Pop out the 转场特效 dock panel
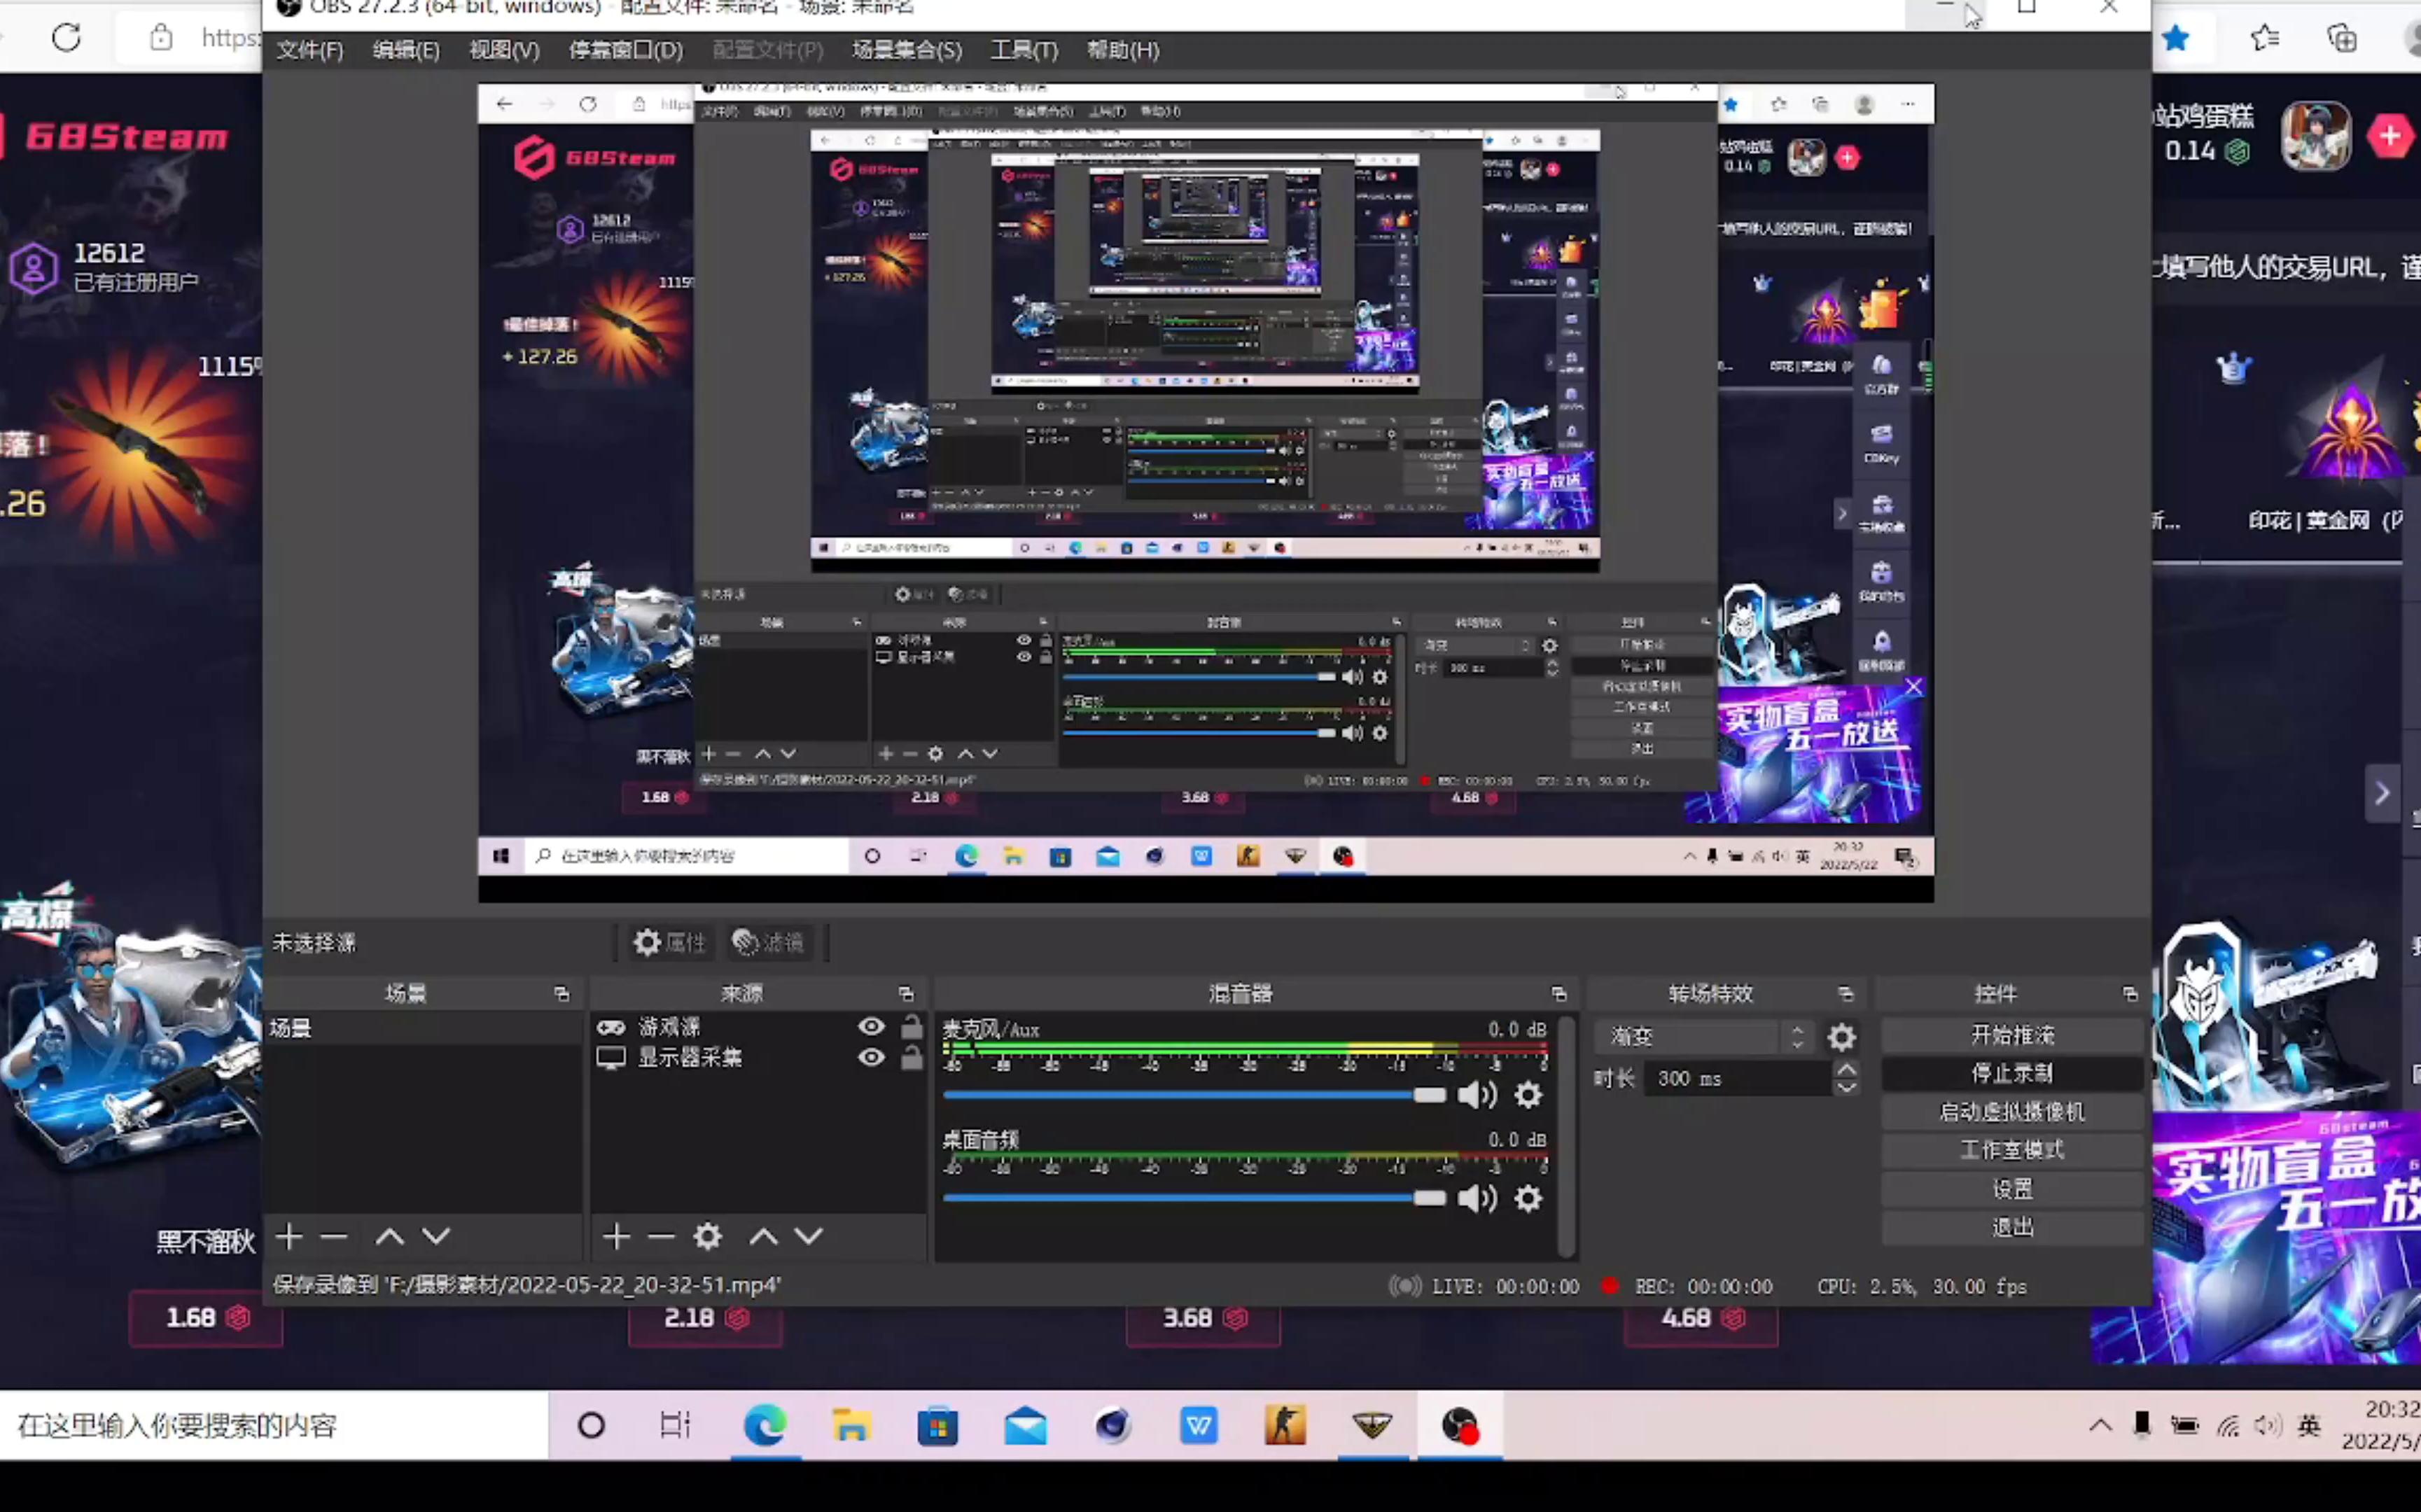 point(1845,993)
